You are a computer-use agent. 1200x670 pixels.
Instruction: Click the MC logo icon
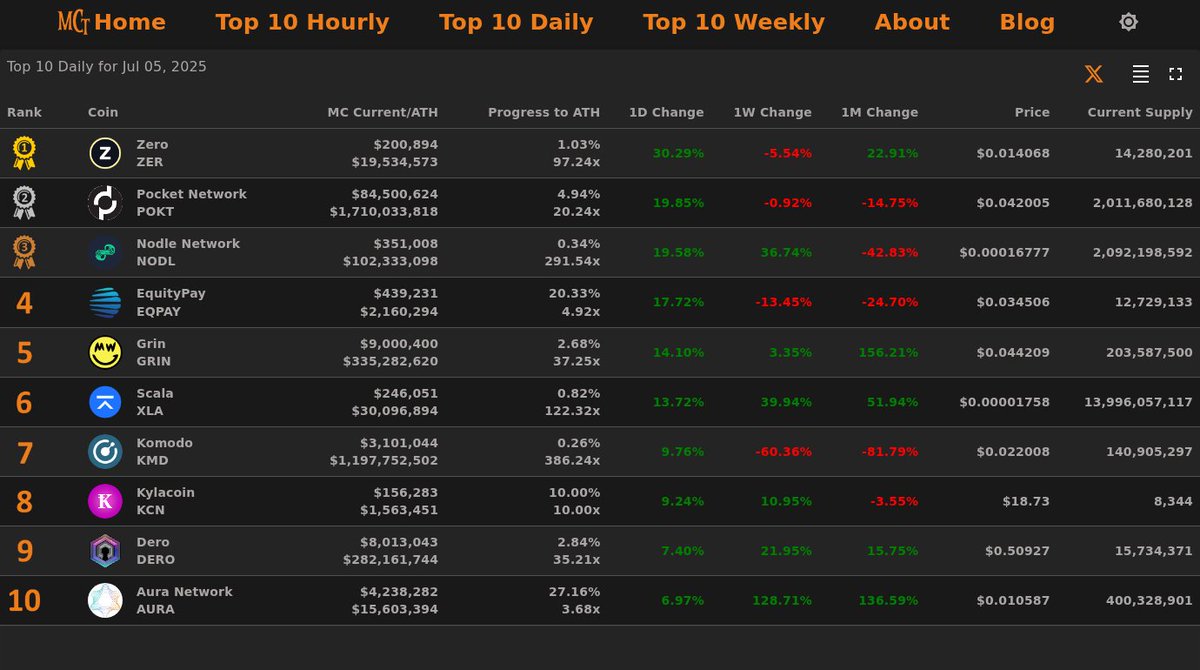[x=74, y=22]
